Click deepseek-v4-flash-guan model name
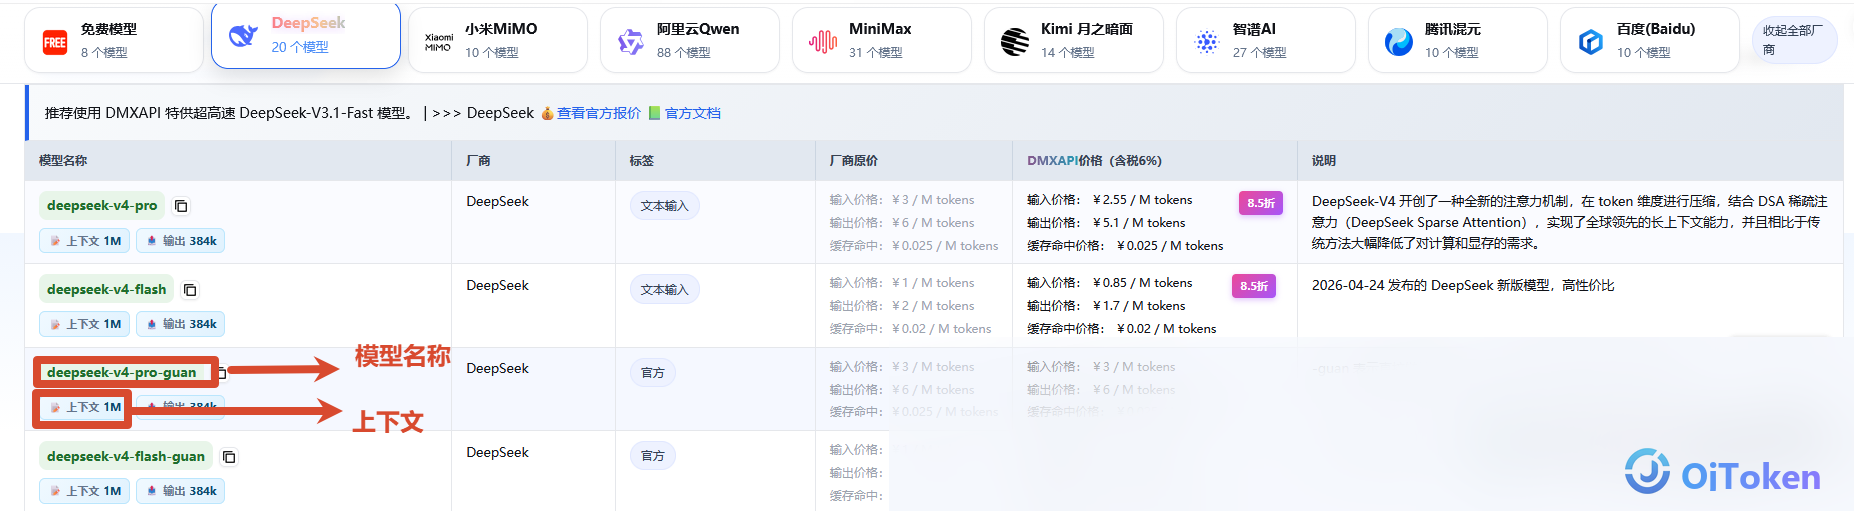The width and height of the screenshot is (1854, 511). point(126,456)
